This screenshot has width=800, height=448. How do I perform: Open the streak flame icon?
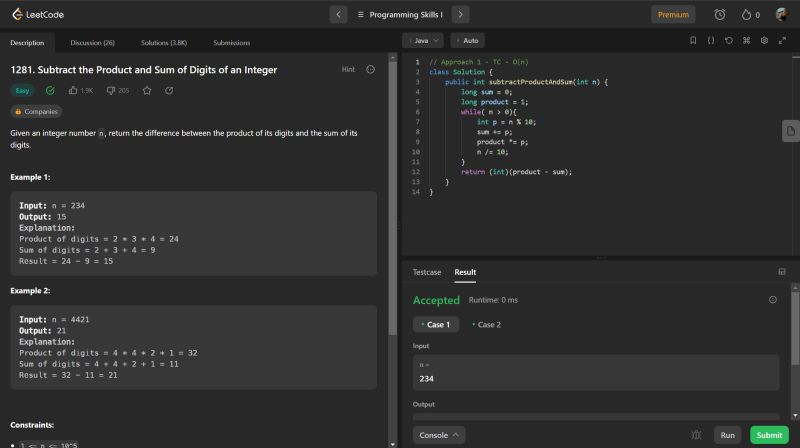point(745,15)
